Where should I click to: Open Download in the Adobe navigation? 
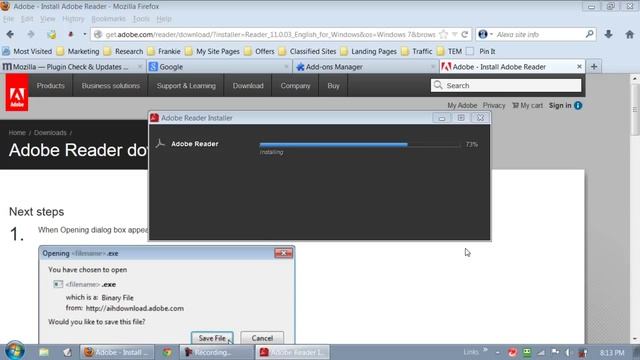point(248,86)
